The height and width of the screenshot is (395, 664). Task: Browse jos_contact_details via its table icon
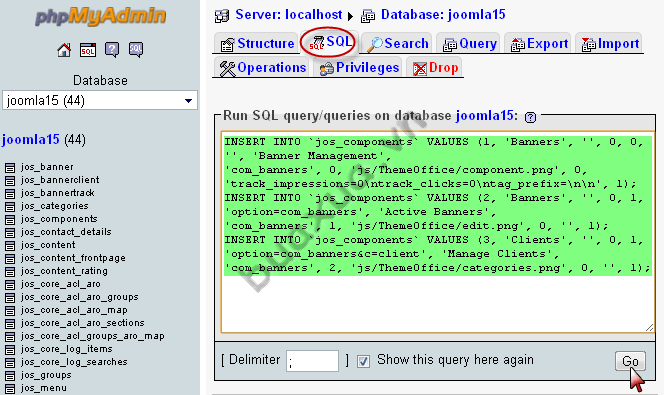click(10, 233)
